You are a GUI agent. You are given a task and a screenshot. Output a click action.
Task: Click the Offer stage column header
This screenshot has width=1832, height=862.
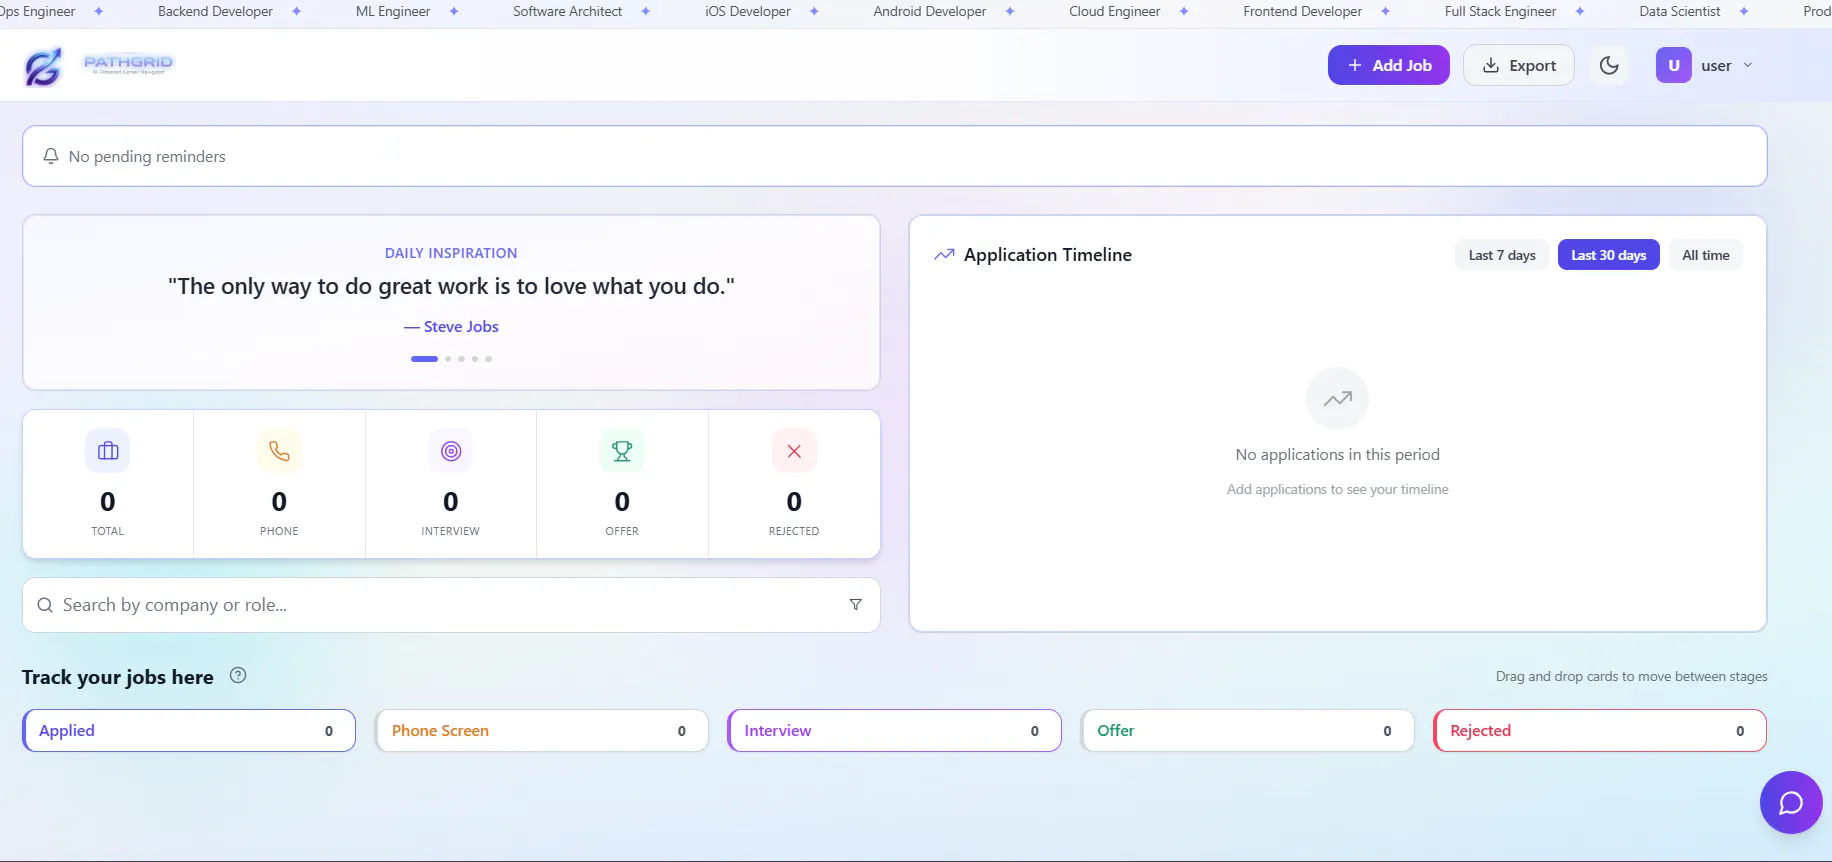click(x=1248, y=731)
